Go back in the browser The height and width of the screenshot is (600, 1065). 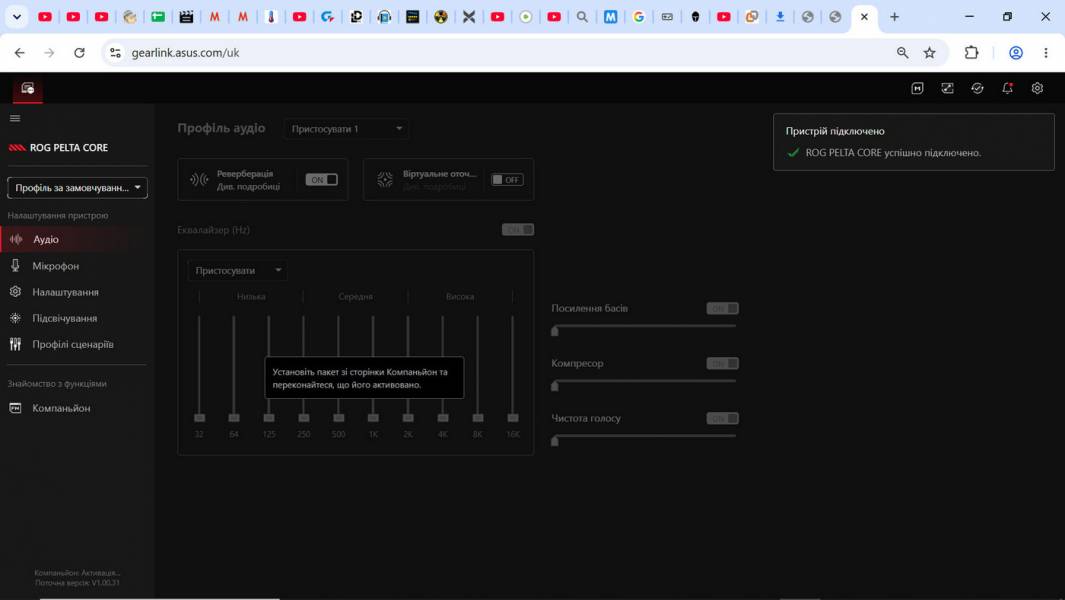coord(20,52)
